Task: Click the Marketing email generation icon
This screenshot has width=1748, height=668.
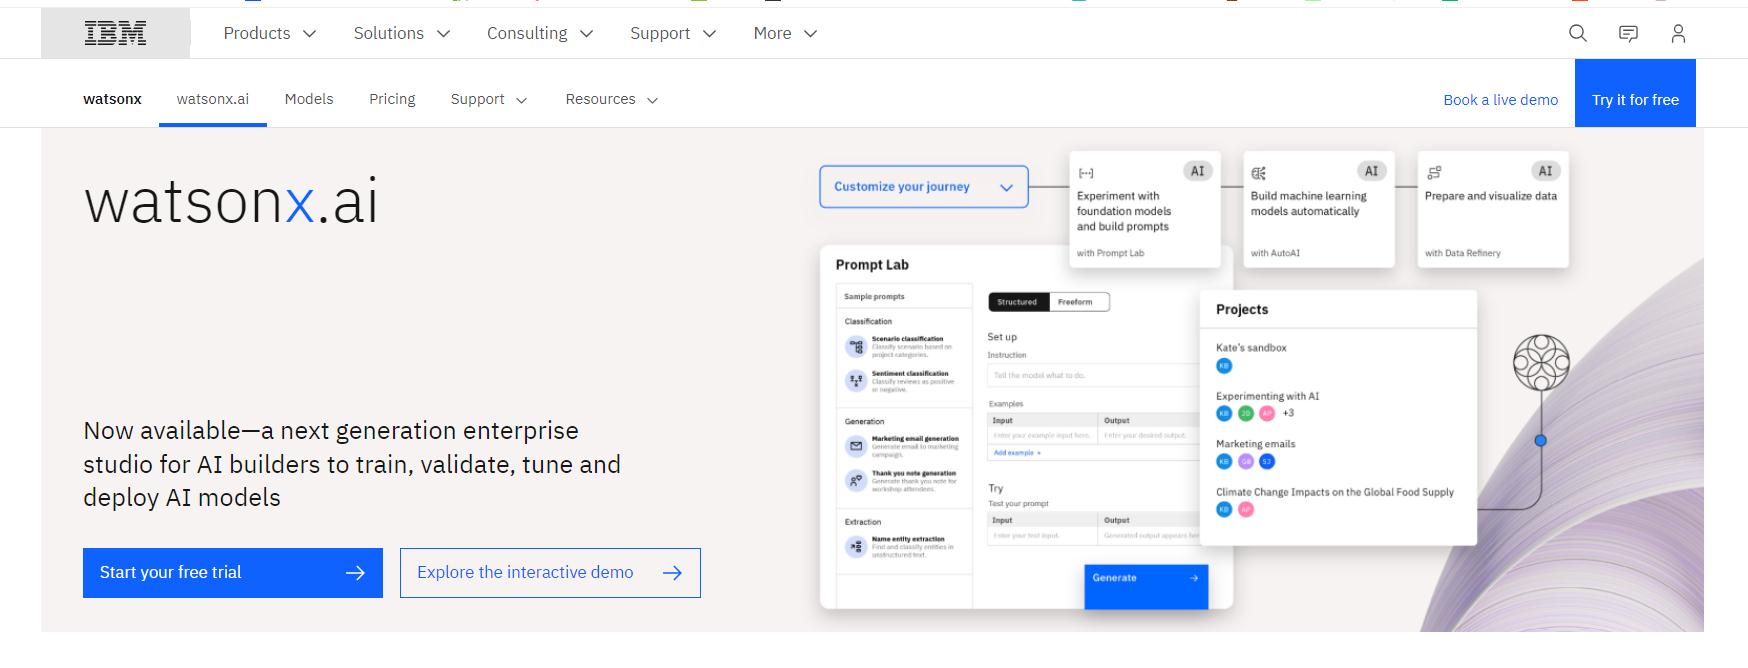Action: click(x=856, y=446)
